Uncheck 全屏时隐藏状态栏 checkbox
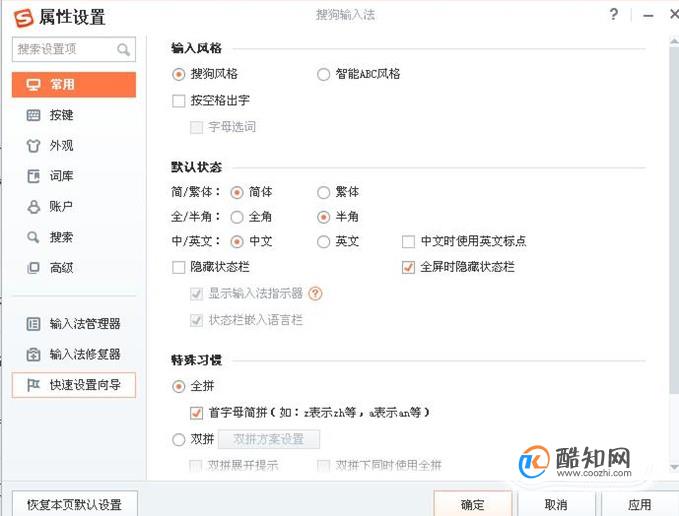The width and height of the screenshot is (679, 516). pyautogui.click(x=408, y=267)
